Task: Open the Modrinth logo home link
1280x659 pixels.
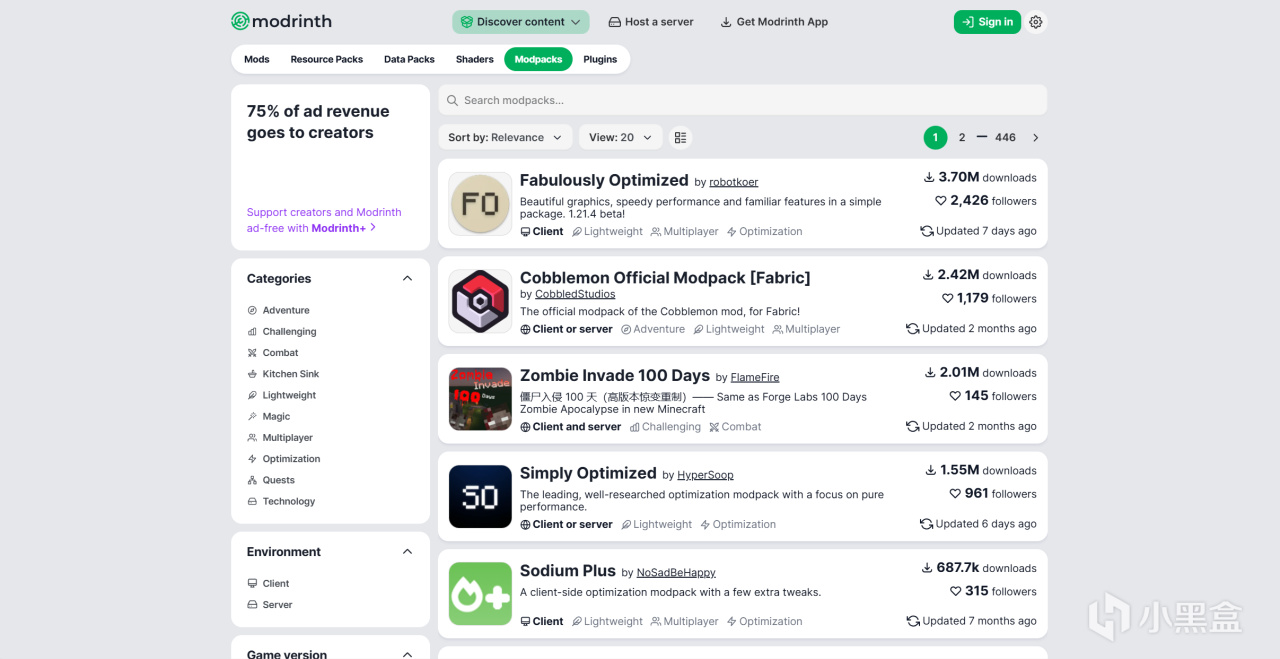Action: coord(281,21)
